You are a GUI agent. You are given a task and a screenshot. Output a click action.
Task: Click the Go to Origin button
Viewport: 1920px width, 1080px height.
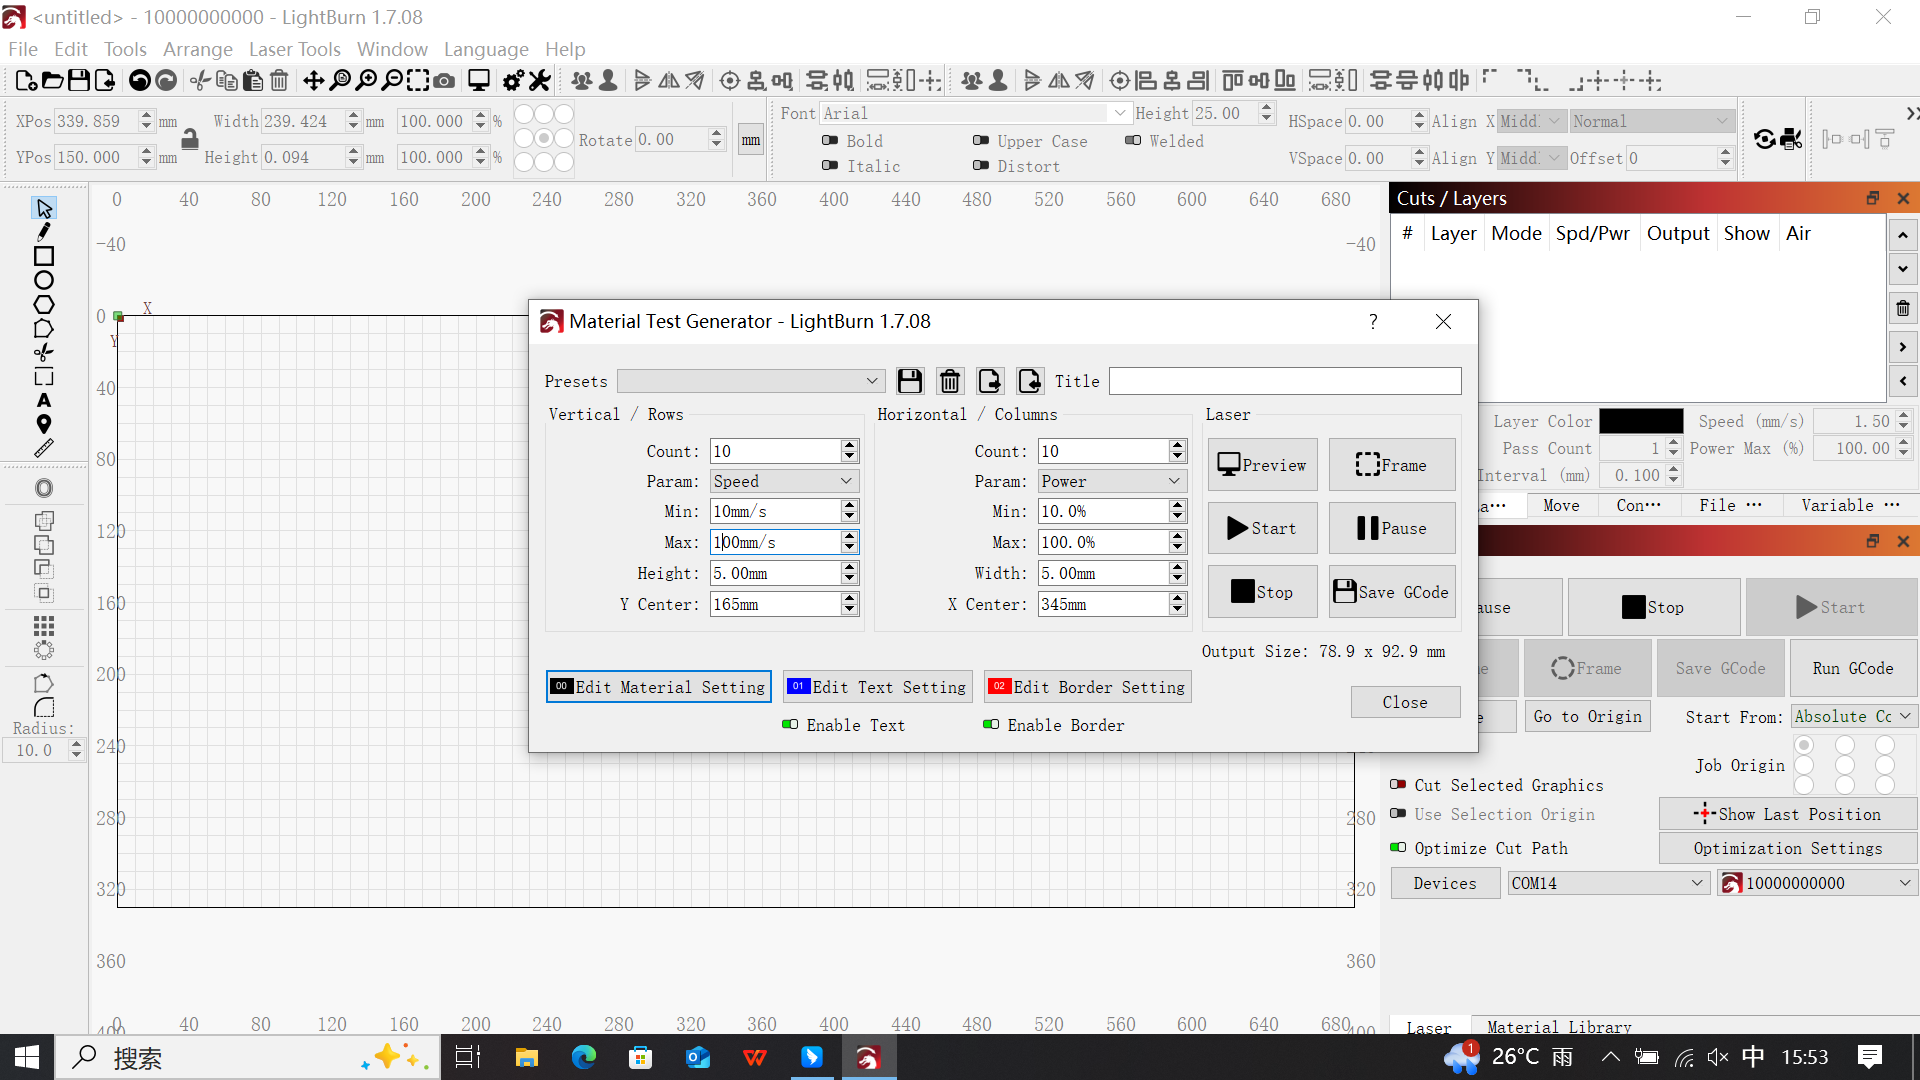point(1587,716)
